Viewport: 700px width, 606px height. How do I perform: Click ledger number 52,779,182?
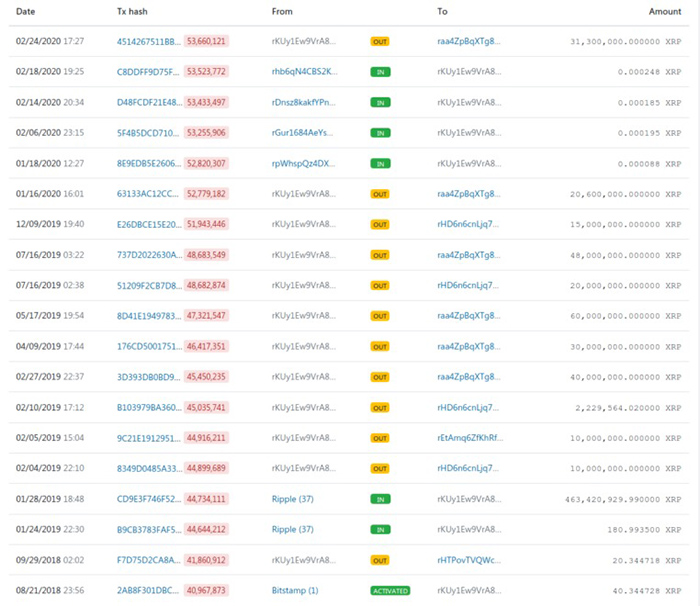tap(206, 194)
